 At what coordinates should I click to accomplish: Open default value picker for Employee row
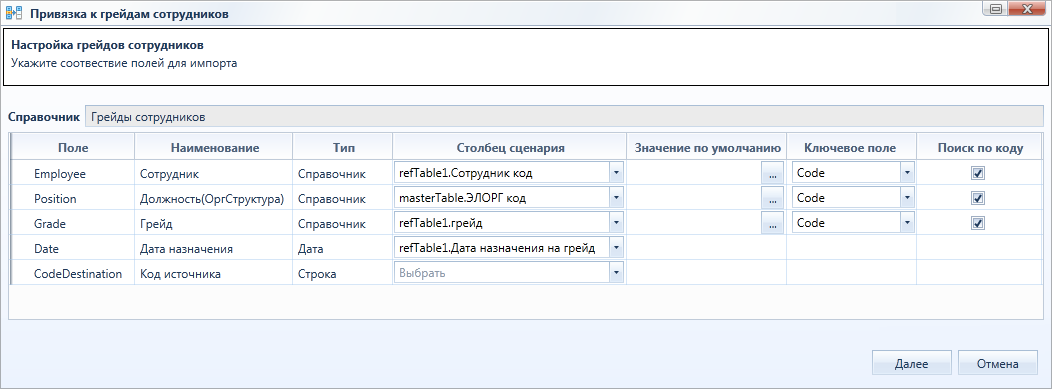772,173
